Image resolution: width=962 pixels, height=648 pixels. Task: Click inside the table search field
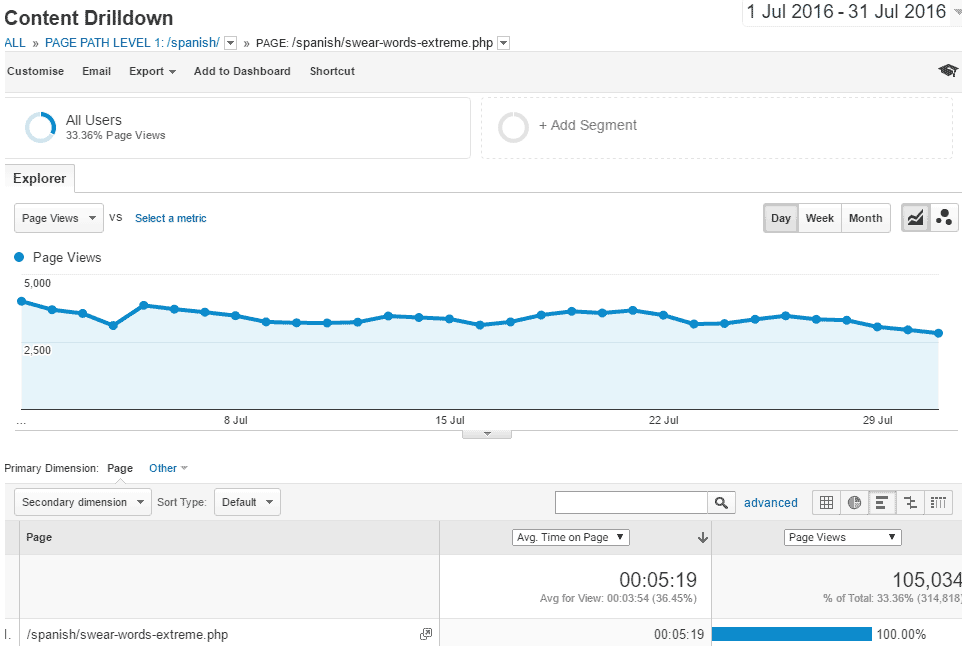631,502
